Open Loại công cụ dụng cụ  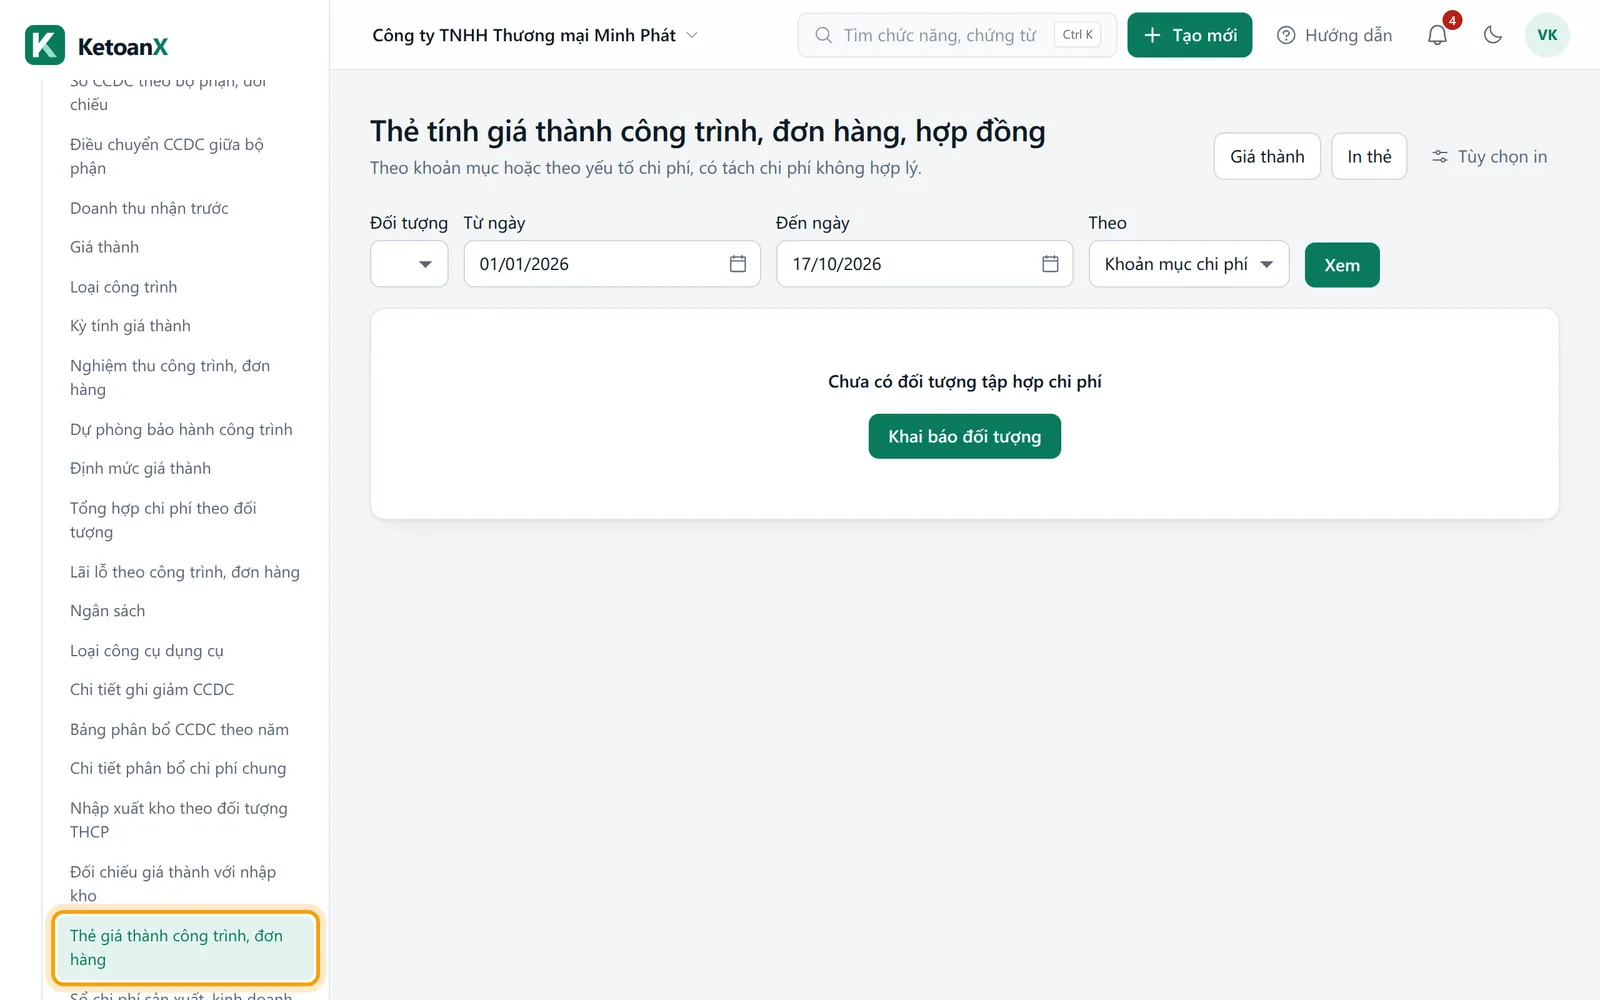click(184, 651)
